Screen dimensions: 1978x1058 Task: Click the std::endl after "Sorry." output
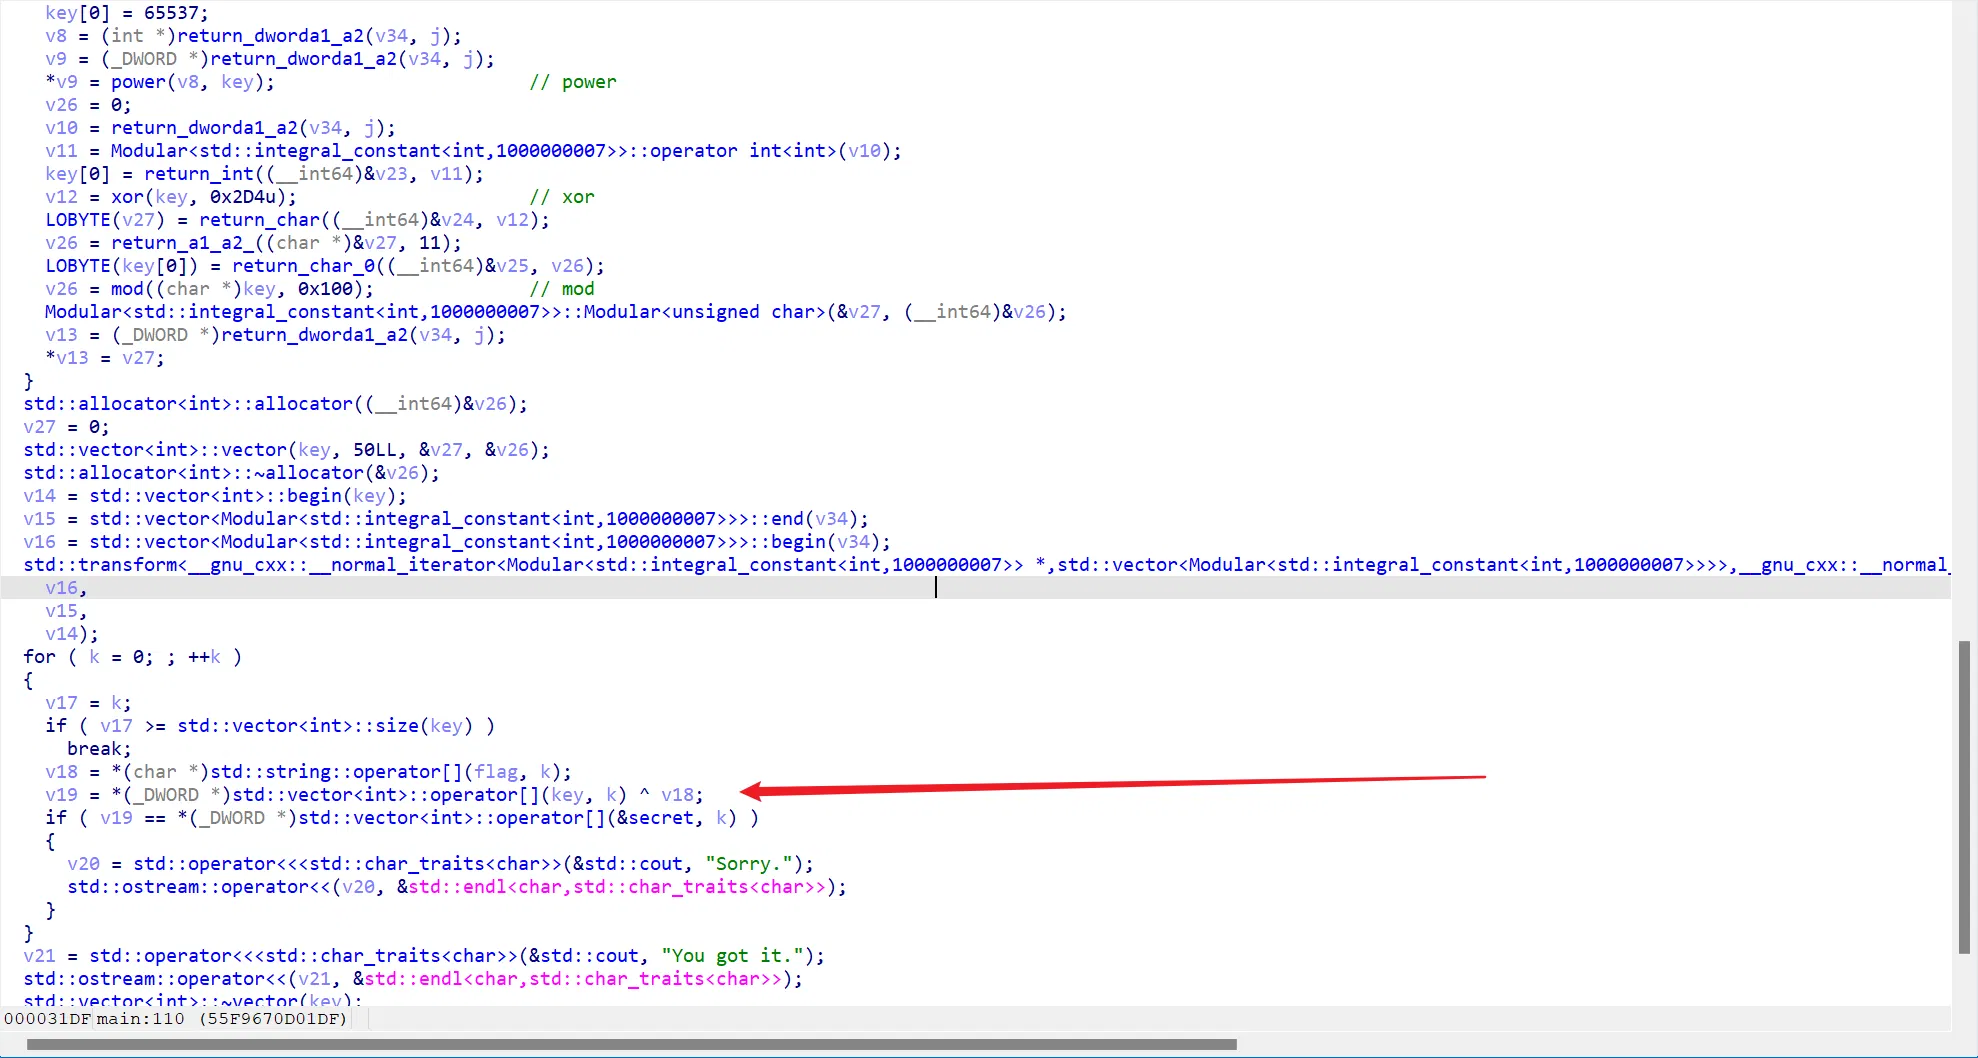617,887
